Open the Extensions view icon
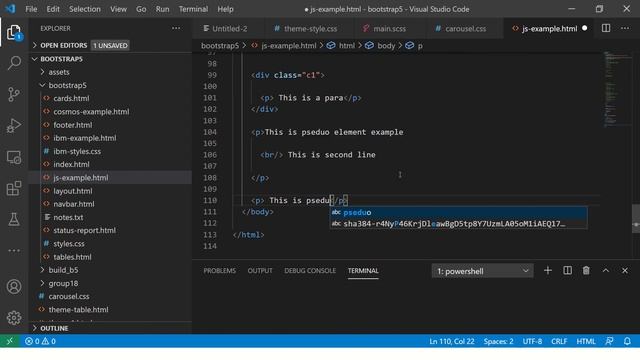Image resolution: width=640 pixels, height=360 pixels. pos(14,188)
